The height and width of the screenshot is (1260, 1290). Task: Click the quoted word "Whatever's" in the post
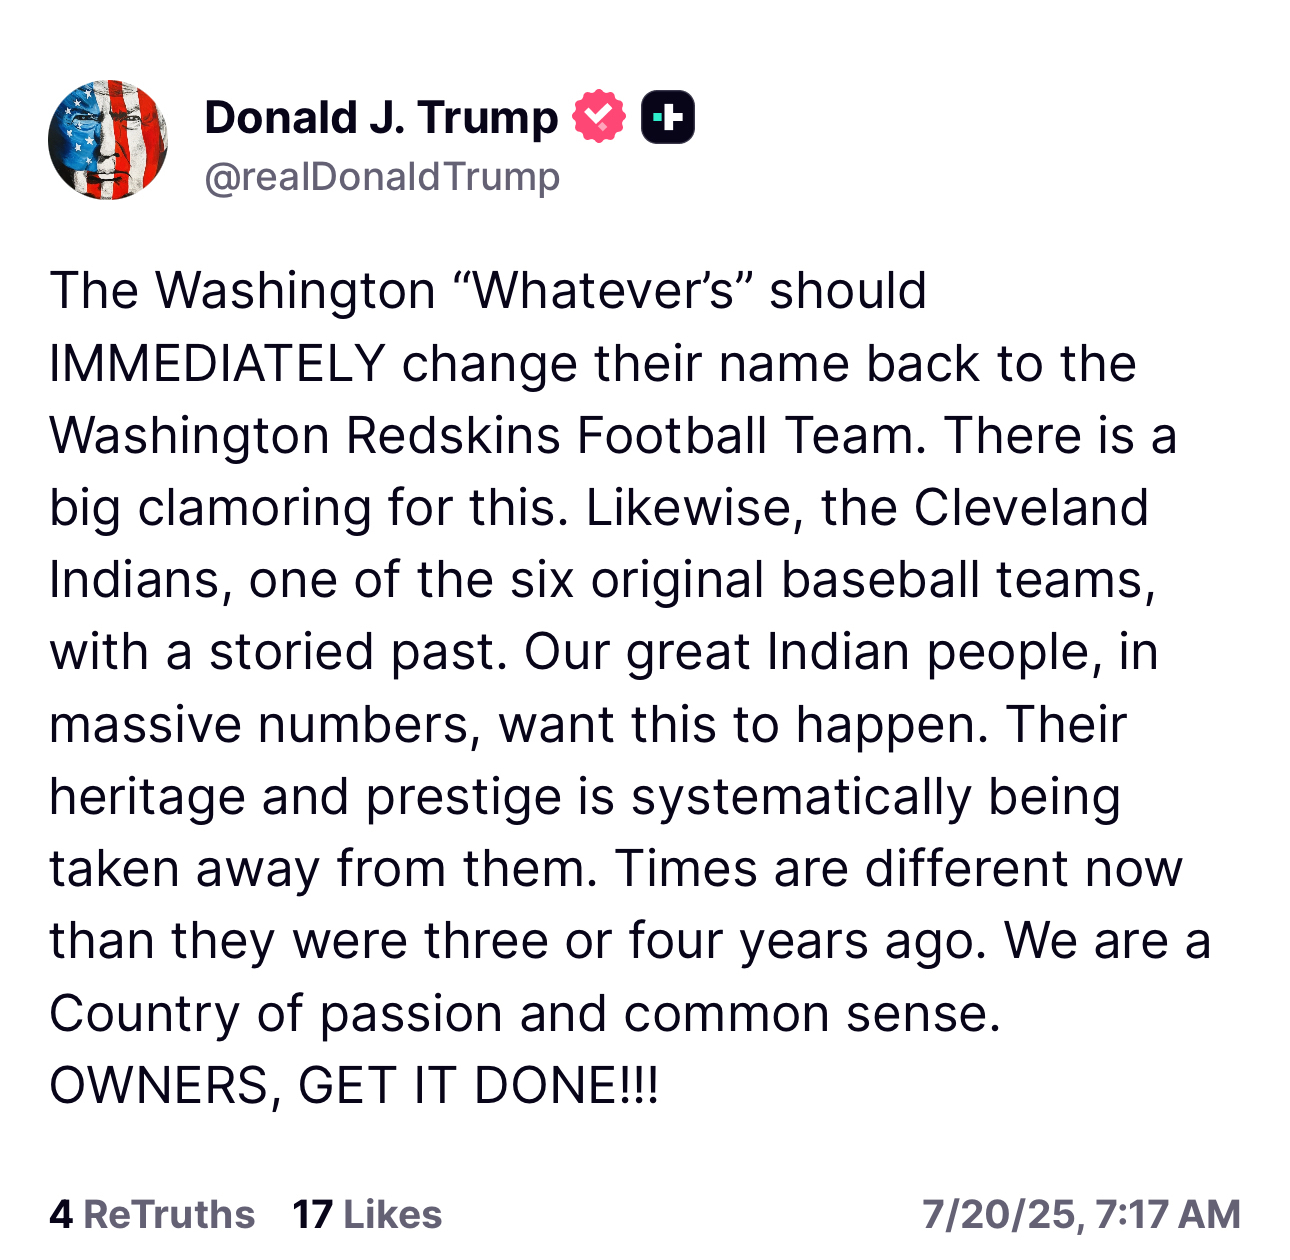[602, 291]
